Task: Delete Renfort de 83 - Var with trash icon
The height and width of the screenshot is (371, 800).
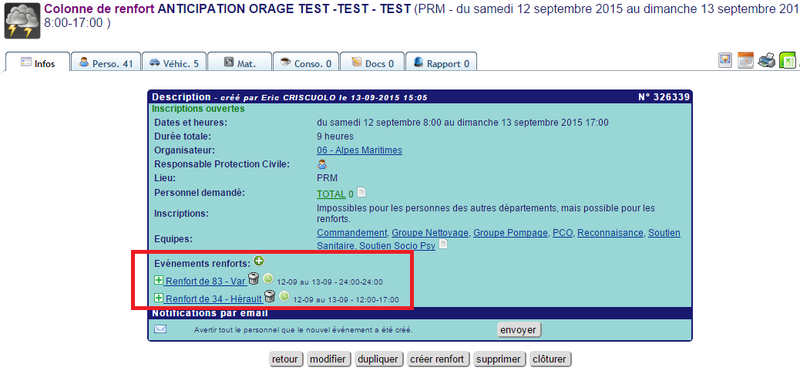Action: (254, 279)
